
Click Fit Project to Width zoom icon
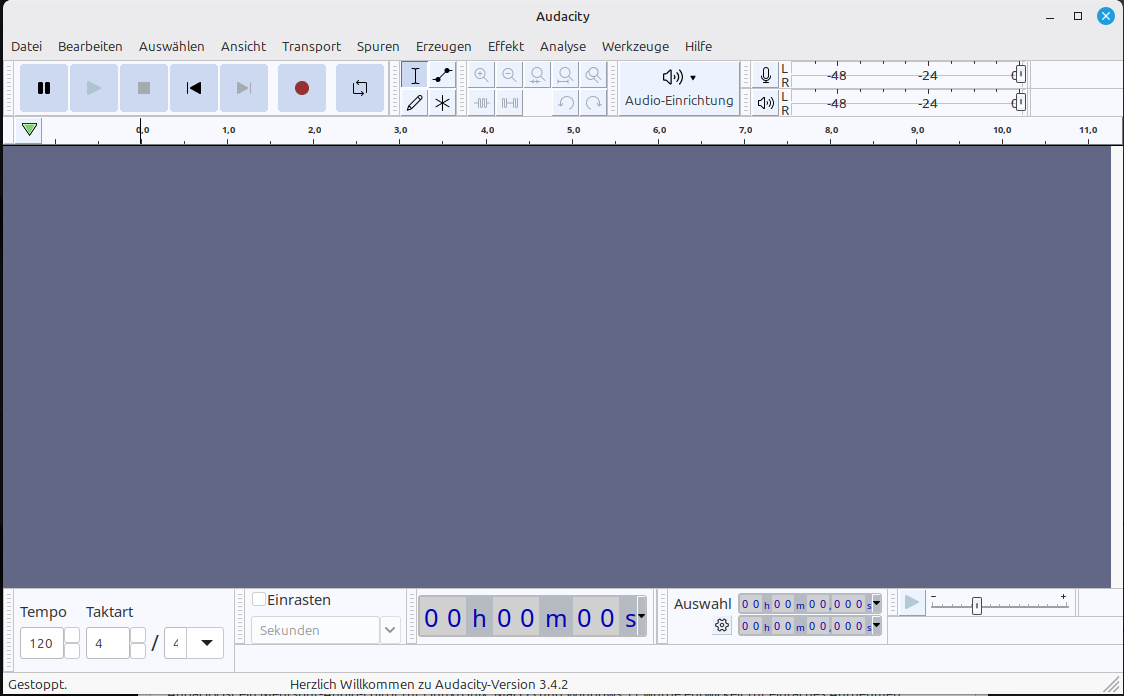(565, 75)
